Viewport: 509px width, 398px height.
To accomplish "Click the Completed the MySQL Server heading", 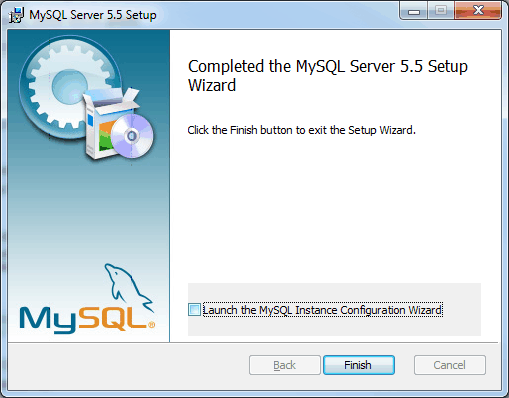I will [x=328, y=75].
